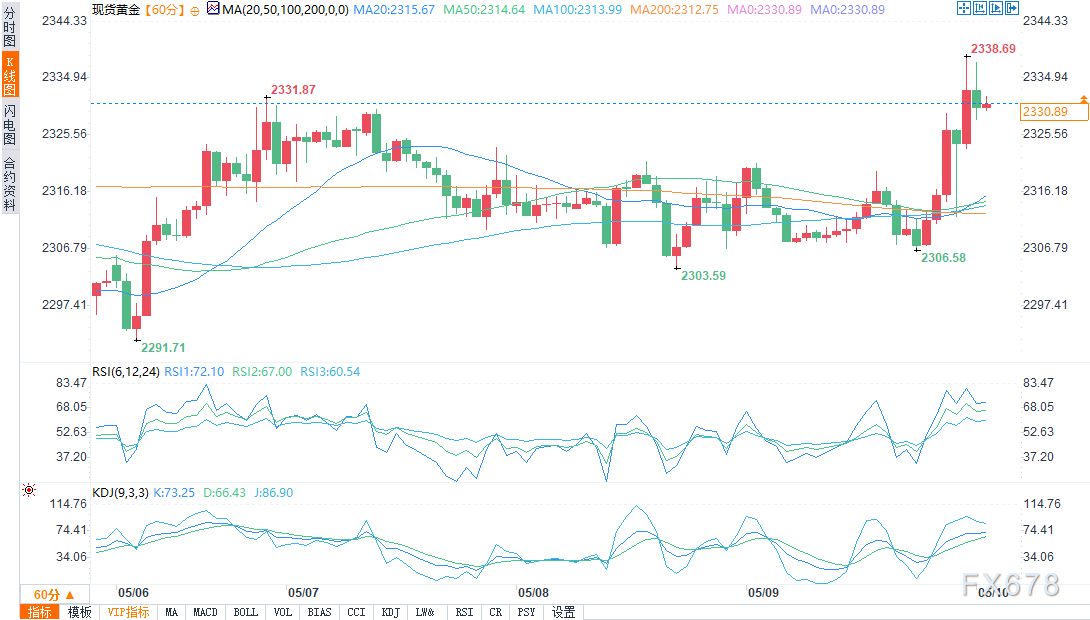Select the K线图 side tab
Image resolution: width=1090 pixels, height=620 pixels.
pyautogui.click(x=10, y=74)
